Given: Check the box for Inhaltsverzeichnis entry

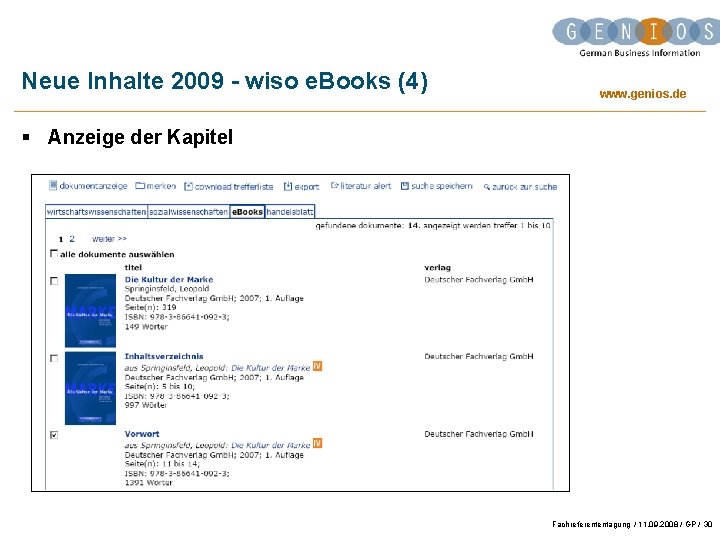Looking at the screenshot, I should tap(54, 358).
